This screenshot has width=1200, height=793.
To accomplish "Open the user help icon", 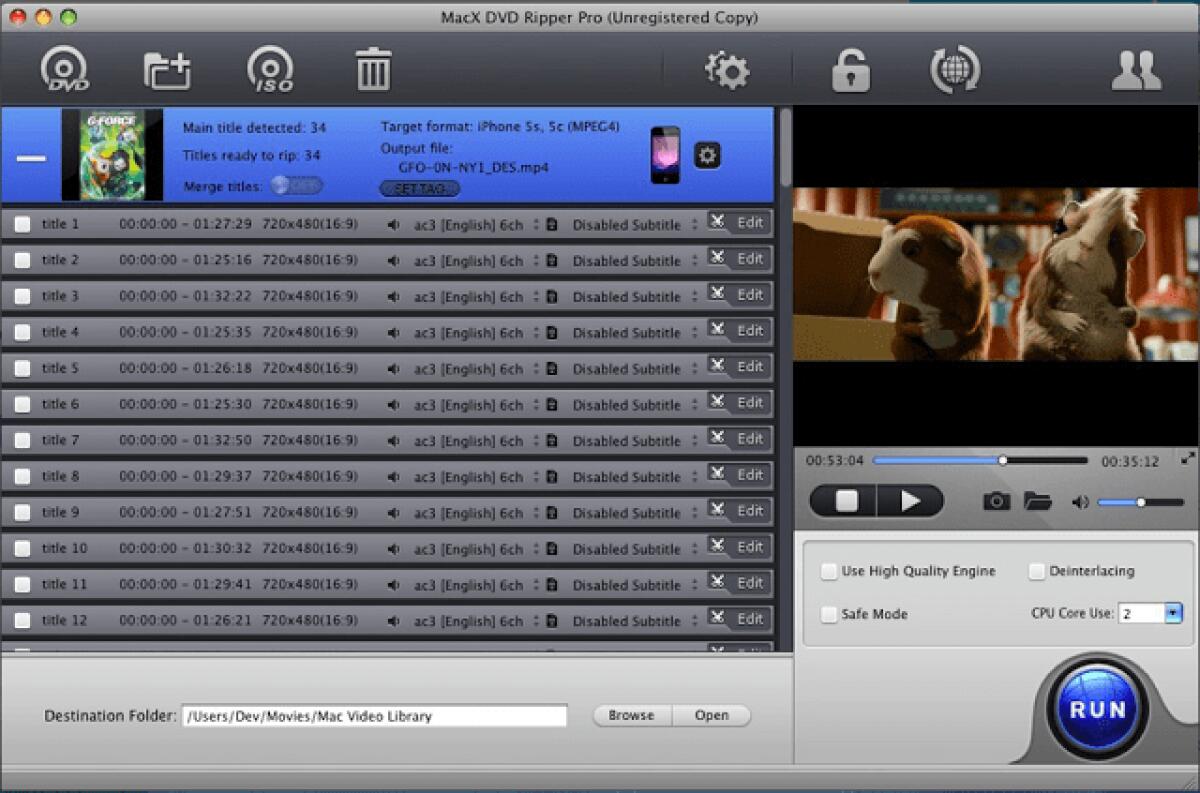I will pyautogui.click(x=1136, y=70).
